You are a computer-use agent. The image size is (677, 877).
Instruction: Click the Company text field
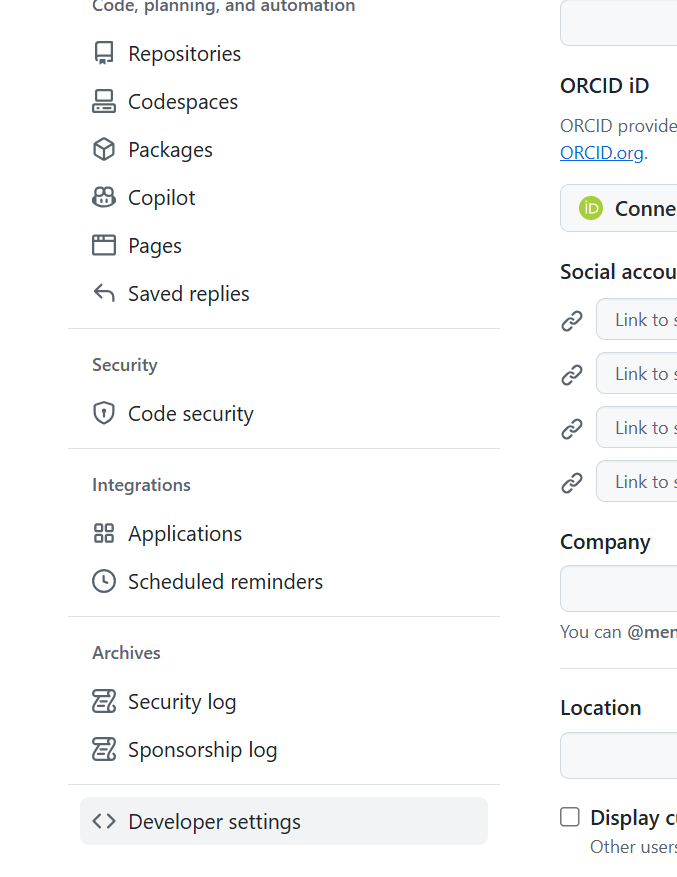[x=620, y=588]
